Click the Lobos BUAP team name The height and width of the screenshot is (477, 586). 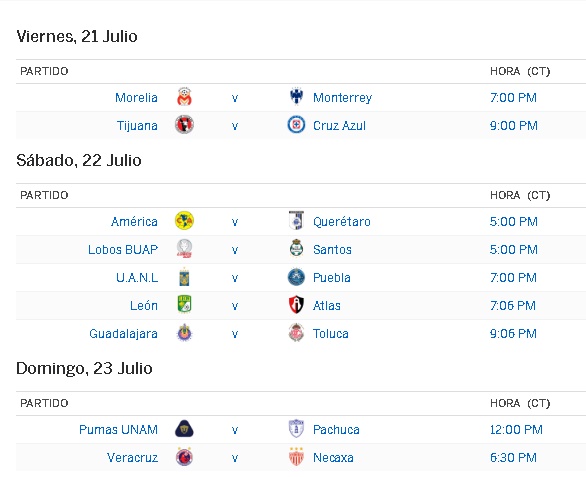(123, 249)
